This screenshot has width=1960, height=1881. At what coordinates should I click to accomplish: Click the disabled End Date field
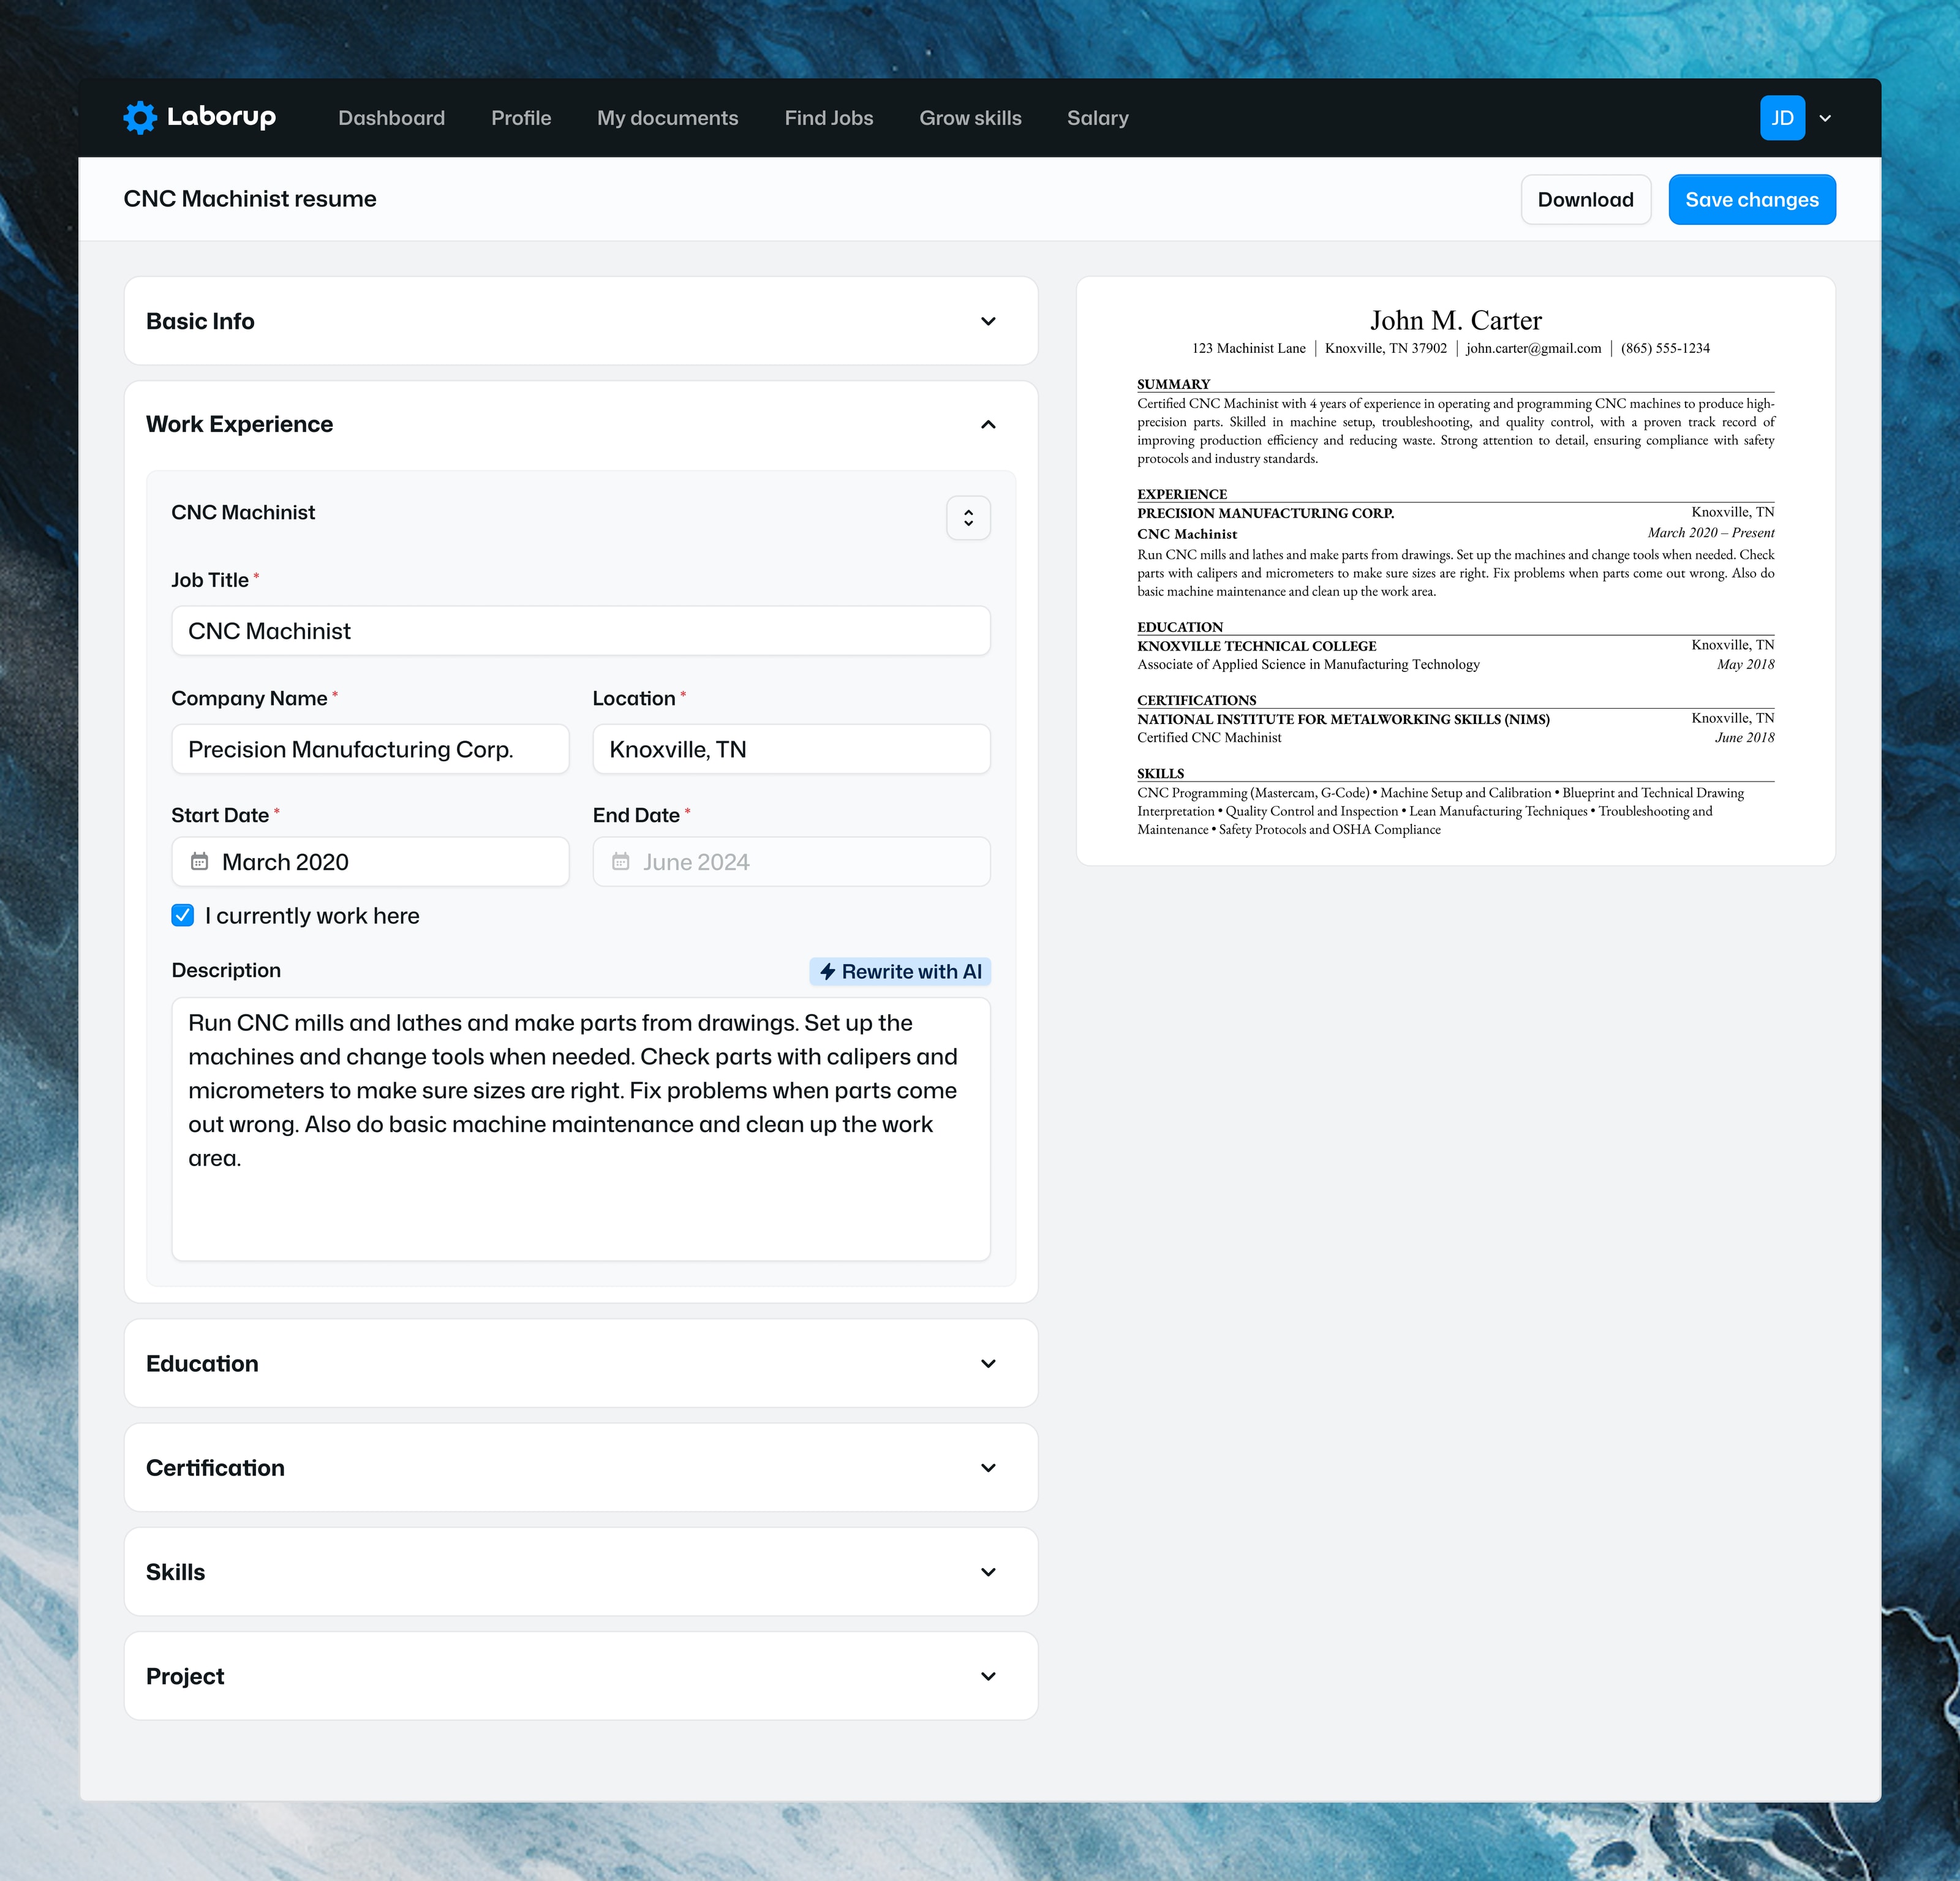[x=791, y=861]
